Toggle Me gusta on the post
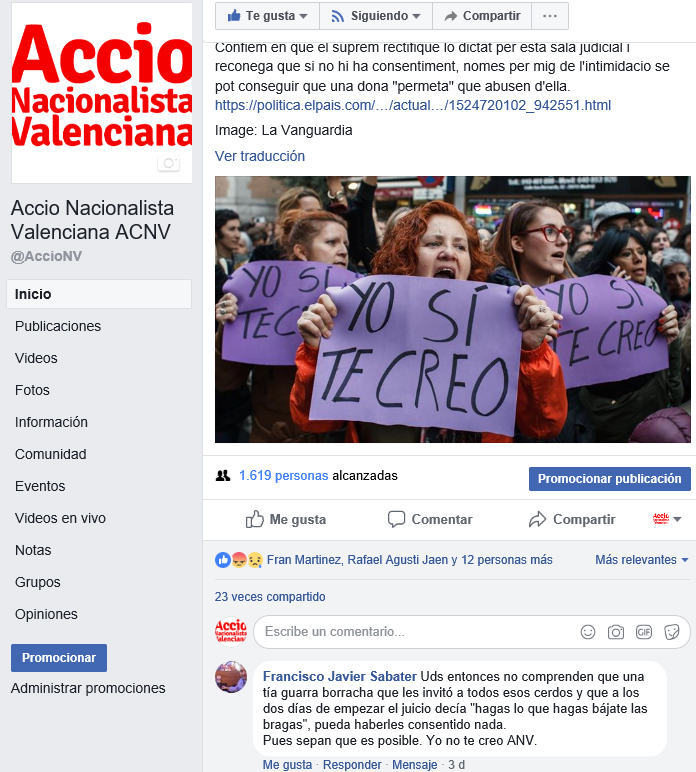This screenshot has width=696, height=772. point(286,519)
